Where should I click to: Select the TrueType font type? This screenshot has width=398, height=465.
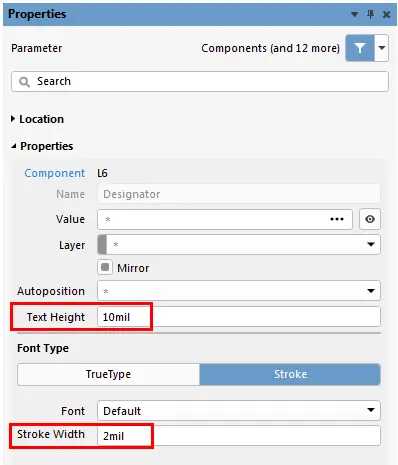point(108,374)
